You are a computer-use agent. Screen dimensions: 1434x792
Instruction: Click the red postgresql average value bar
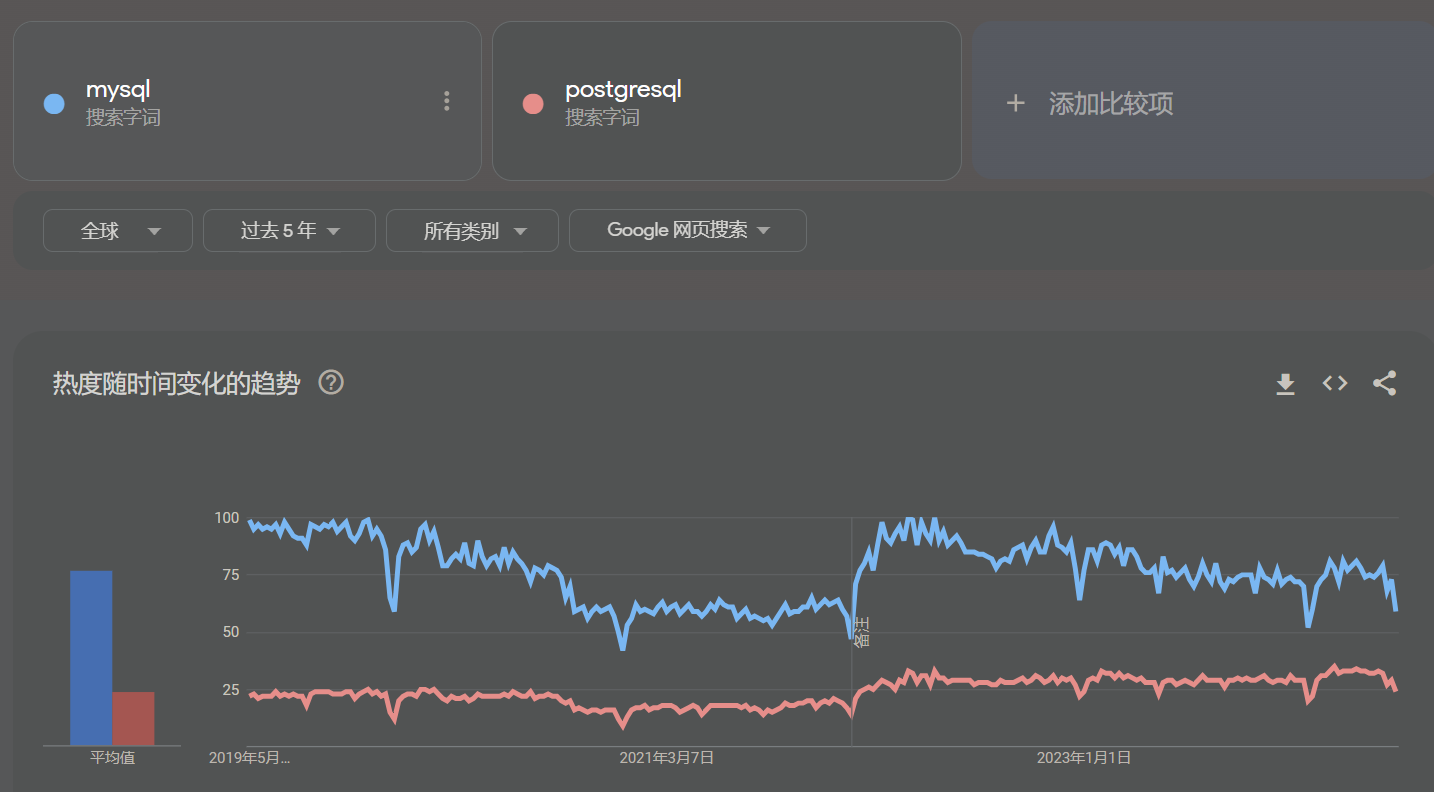click(135, 715)
